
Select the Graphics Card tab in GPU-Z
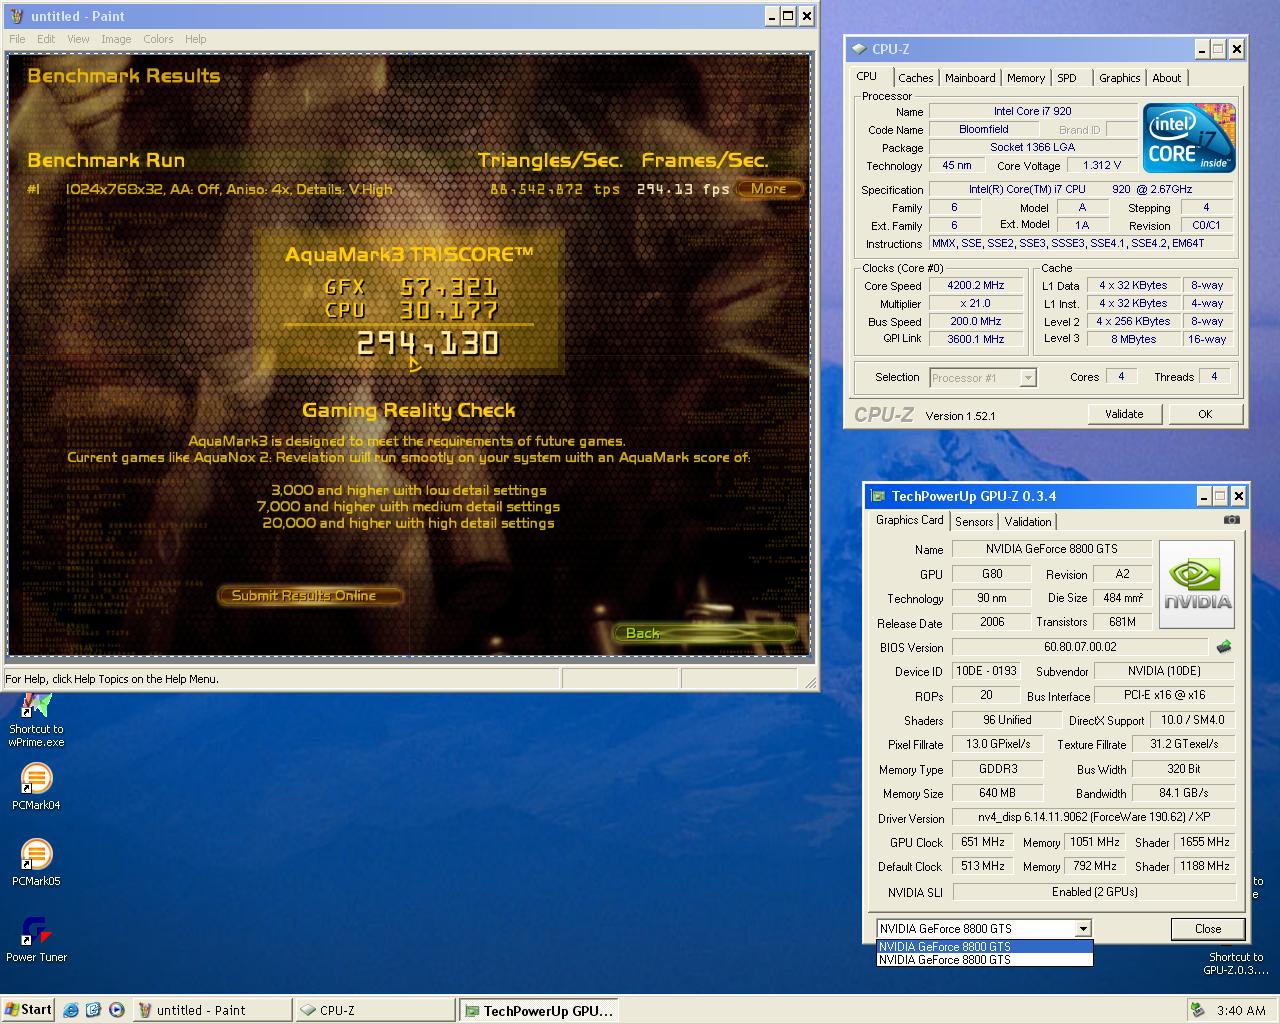tap(909, 520)
